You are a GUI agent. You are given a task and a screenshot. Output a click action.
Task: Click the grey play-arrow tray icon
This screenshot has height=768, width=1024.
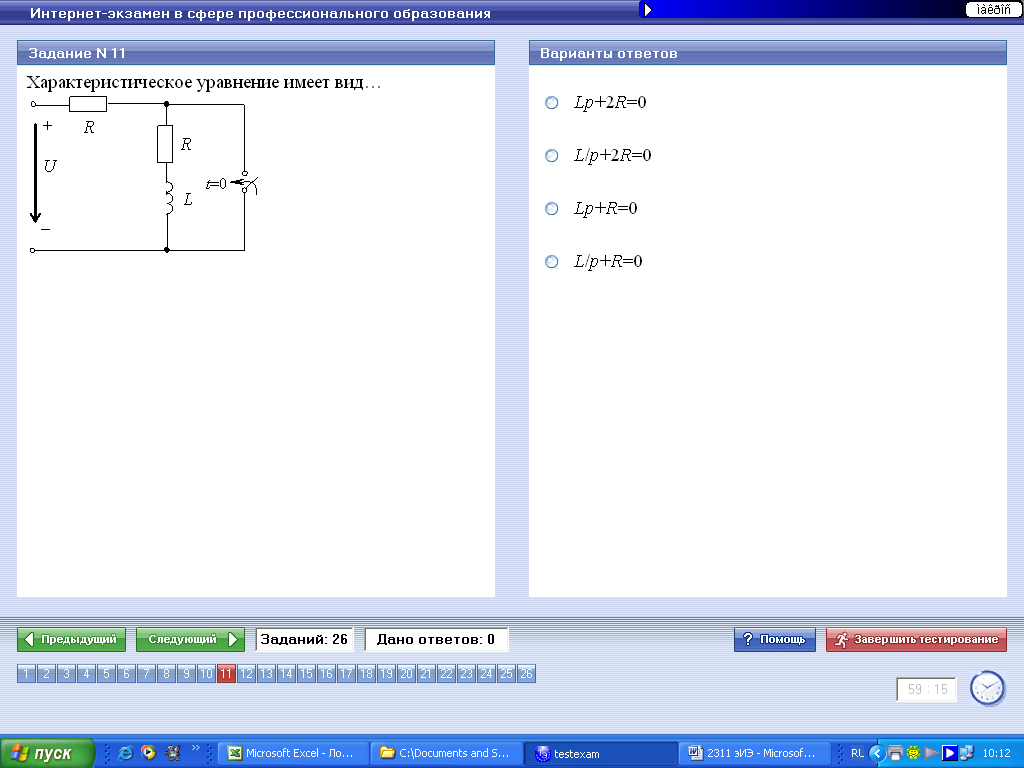click(931, 753)
